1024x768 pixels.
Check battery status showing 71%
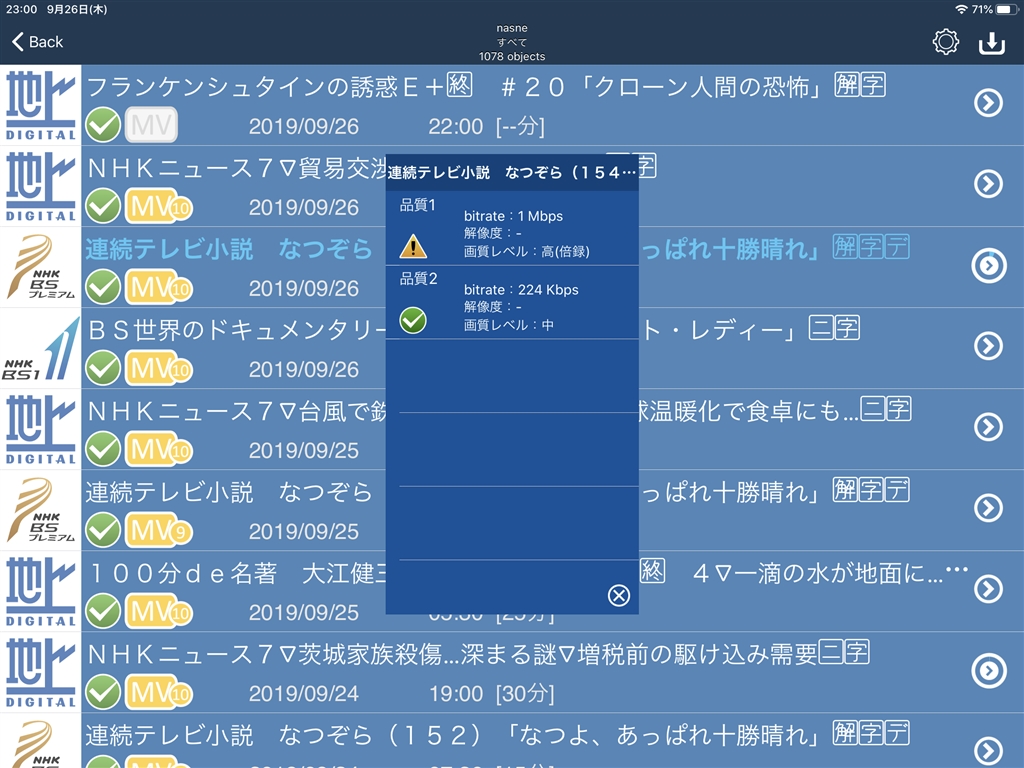(995, 9)
